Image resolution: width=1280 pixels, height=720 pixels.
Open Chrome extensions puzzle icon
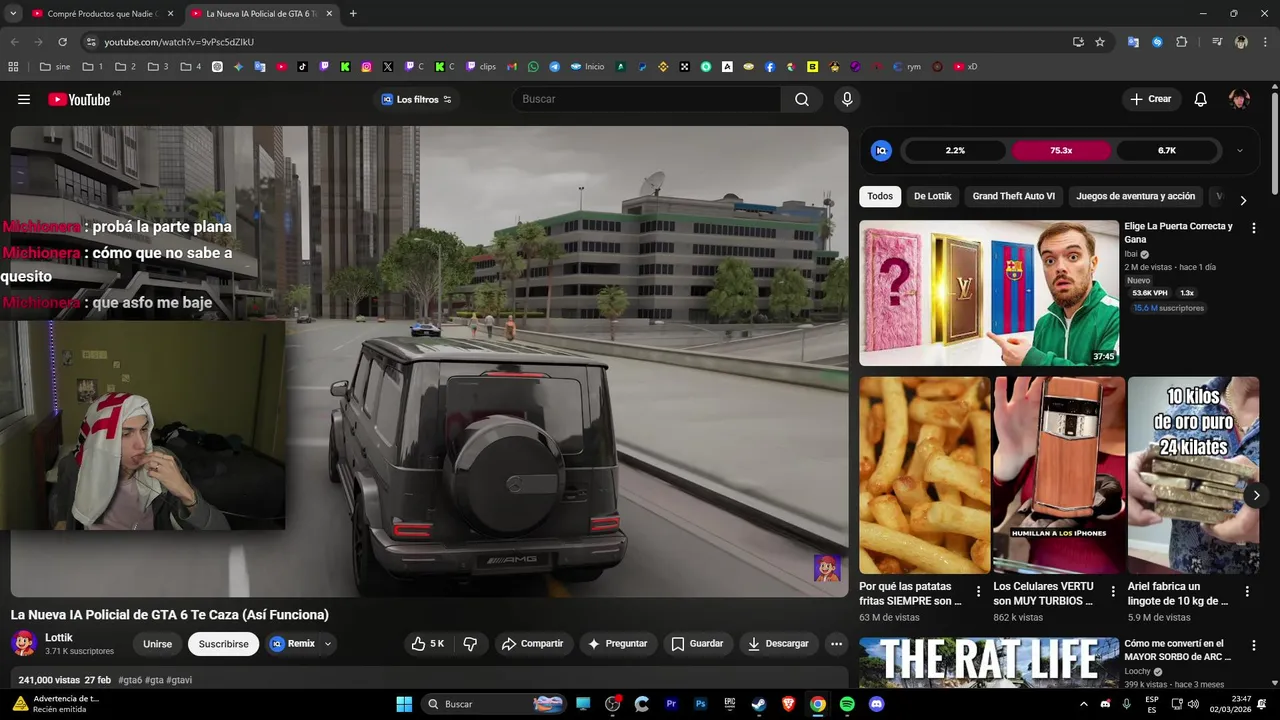1182,42
